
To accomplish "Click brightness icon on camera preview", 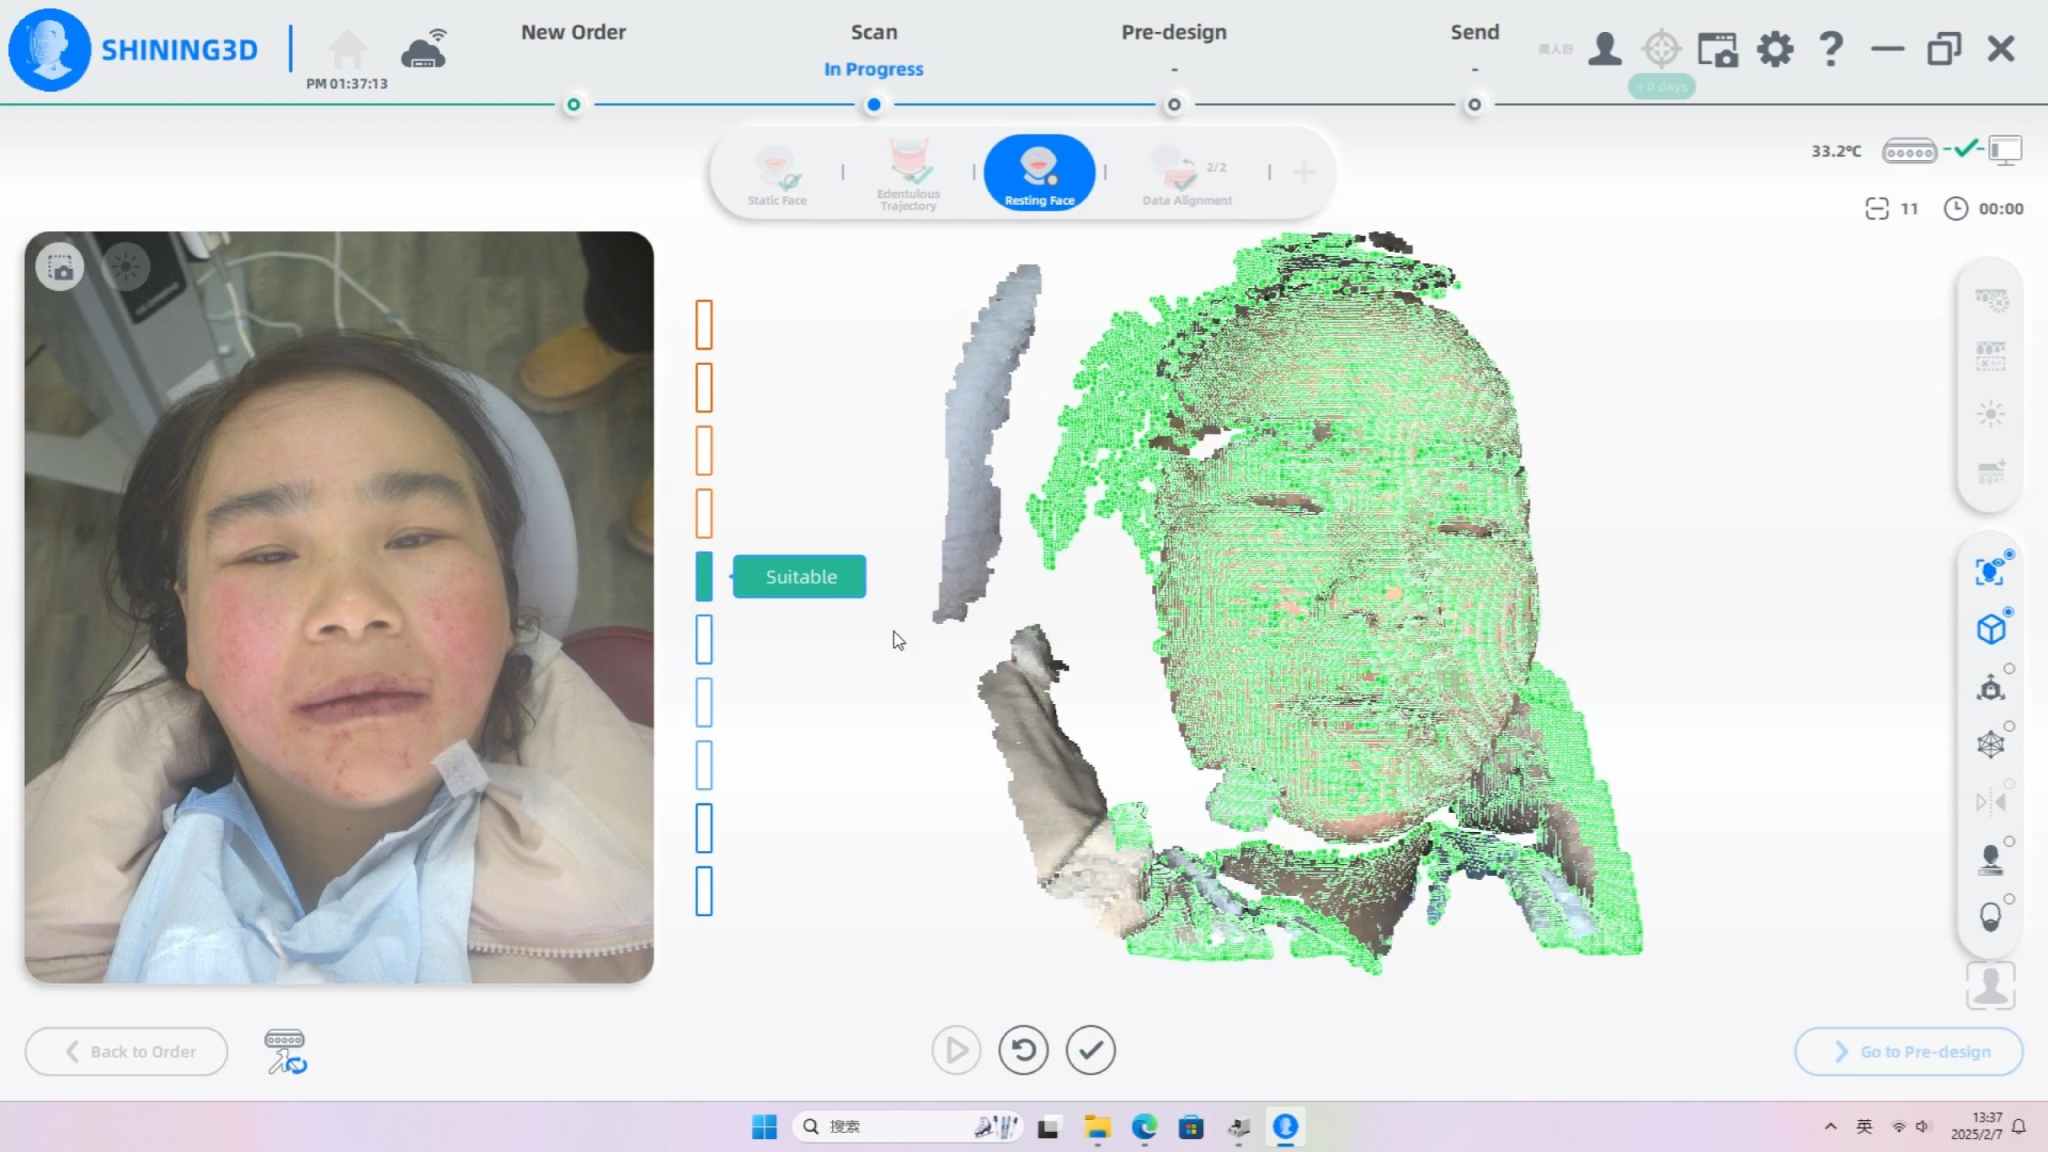I will [126, 268].
